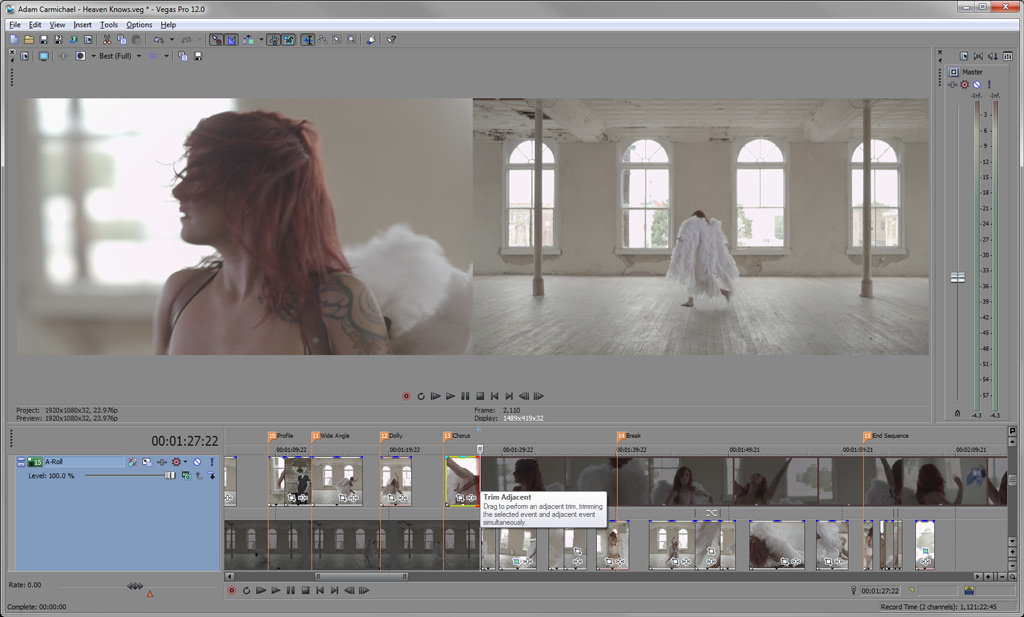Image resolution: width=1024 pixels, height=617 pixels.
Task: Open the A-Roll automation settings dropdown arrow
Action: 186,462
